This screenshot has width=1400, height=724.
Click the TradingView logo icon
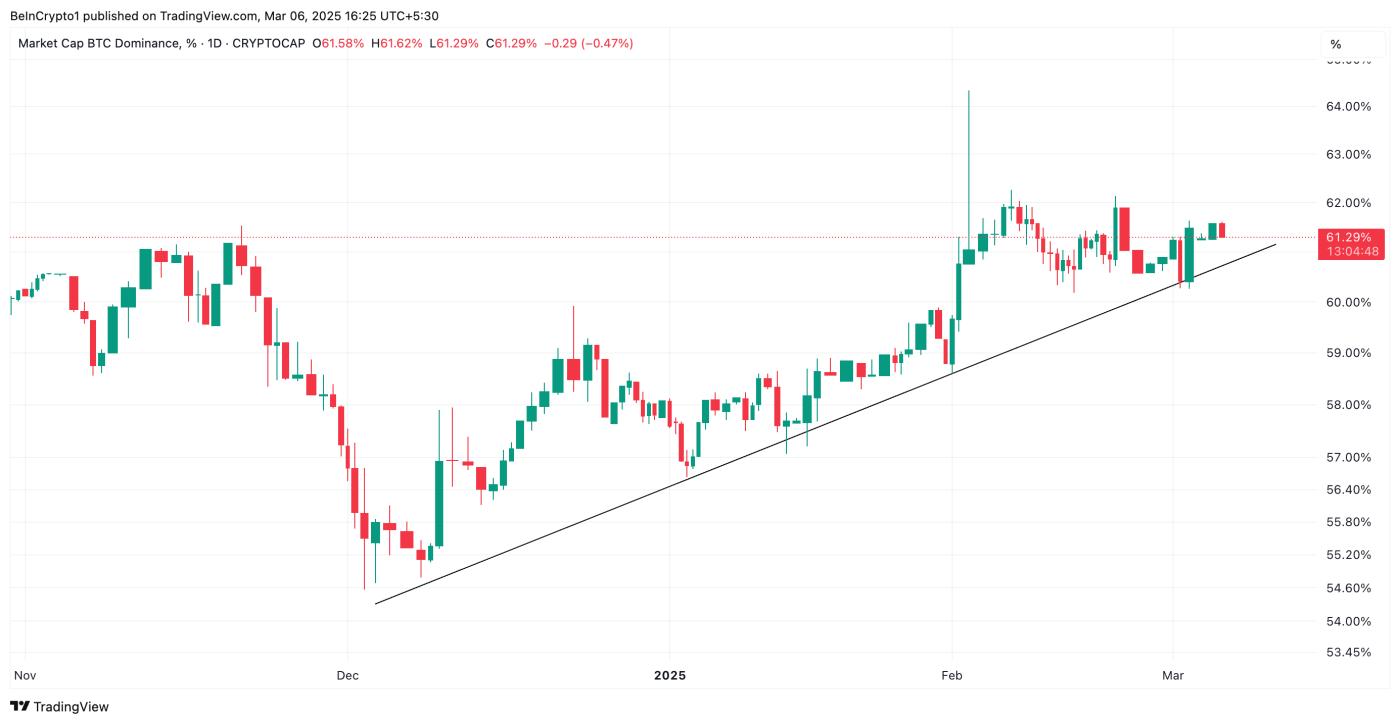tap(20, 706)
